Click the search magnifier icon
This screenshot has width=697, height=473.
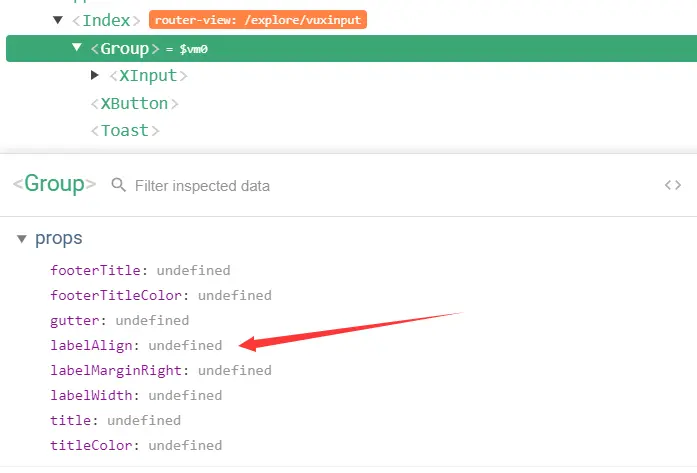pos(118,184)
